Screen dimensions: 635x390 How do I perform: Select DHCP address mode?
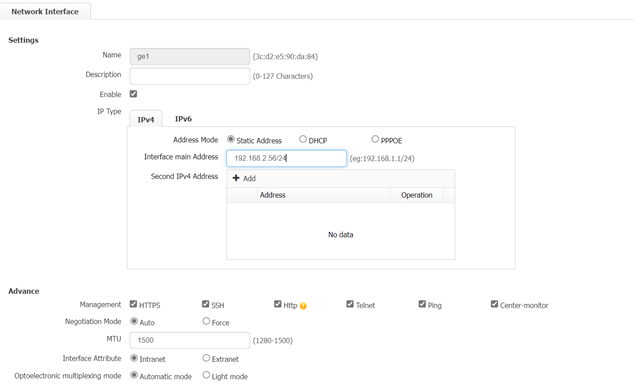tap(303, 139)
